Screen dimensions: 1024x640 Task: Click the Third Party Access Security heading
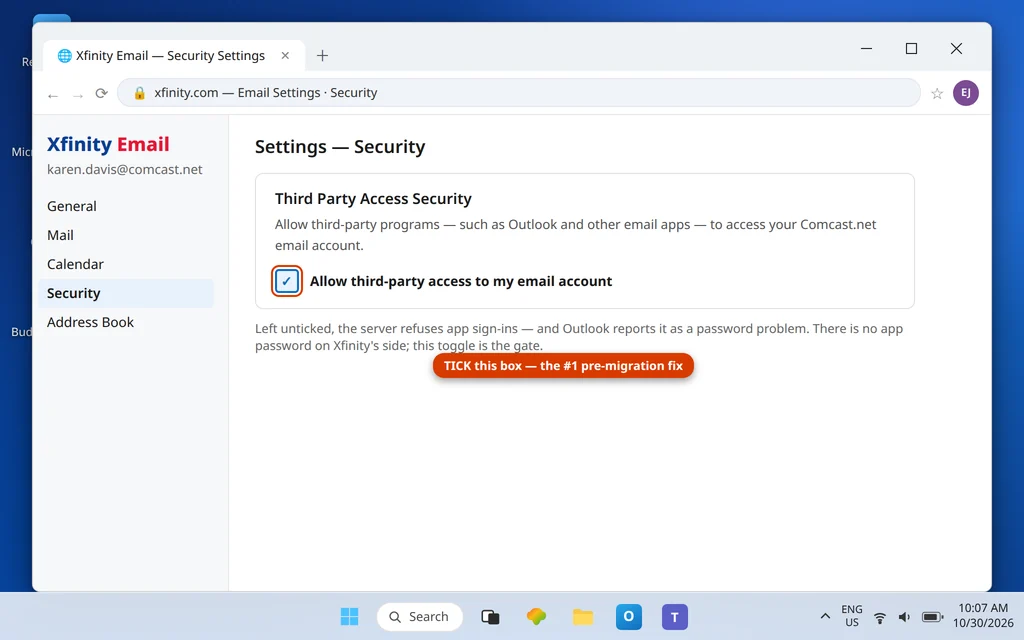373,199
